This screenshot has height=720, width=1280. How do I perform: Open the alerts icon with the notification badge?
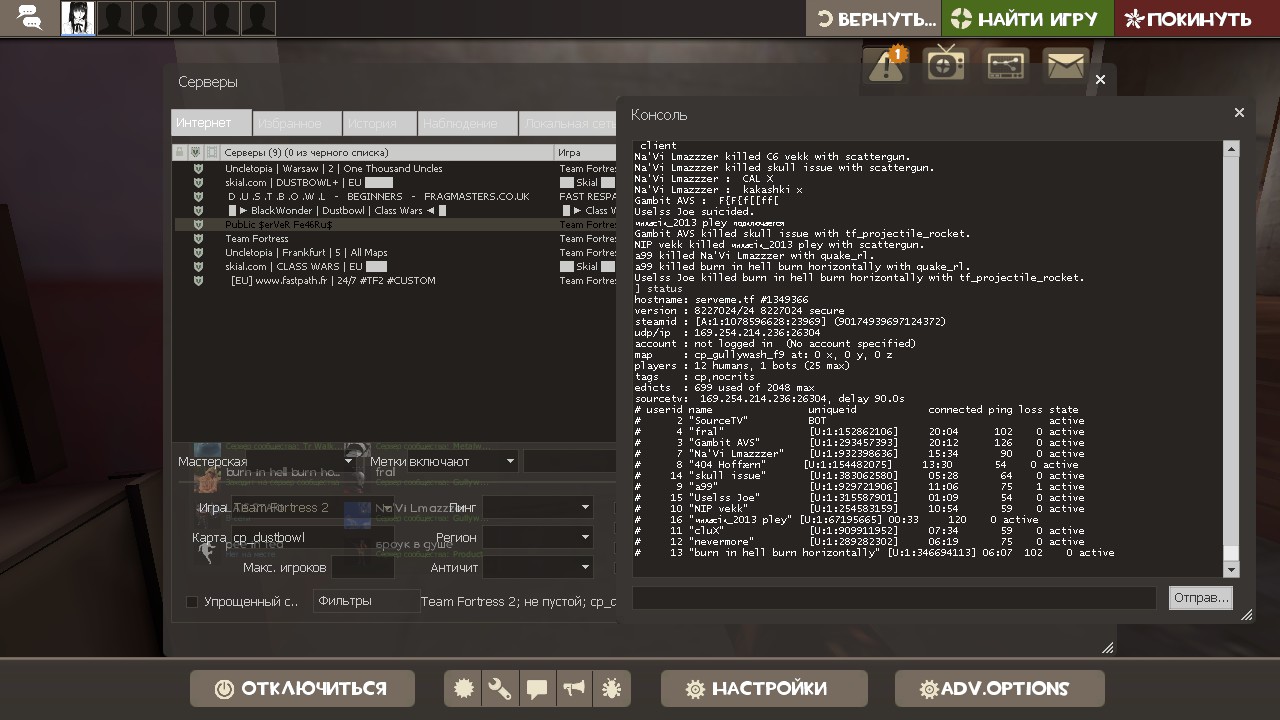point(886,66)
